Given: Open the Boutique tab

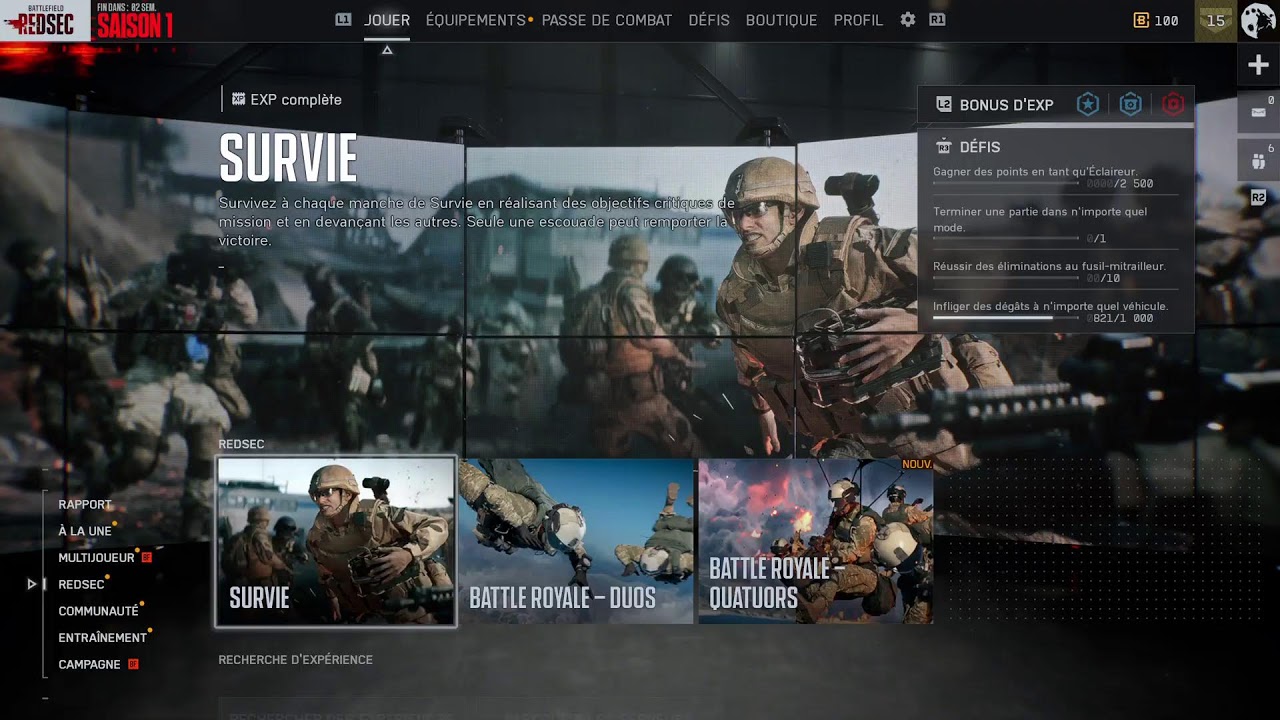Looking at the screenshot, I should pos(781,20).
